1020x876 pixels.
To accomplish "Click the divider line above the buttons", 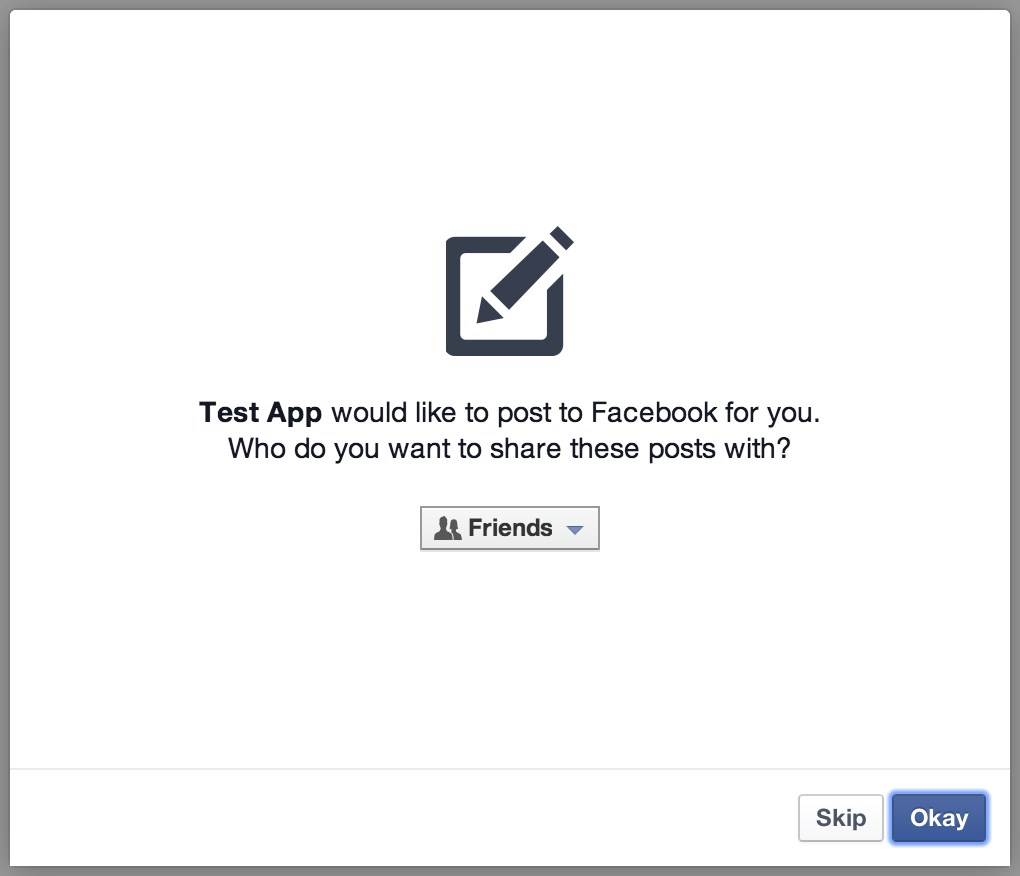I will pos(509,769).
